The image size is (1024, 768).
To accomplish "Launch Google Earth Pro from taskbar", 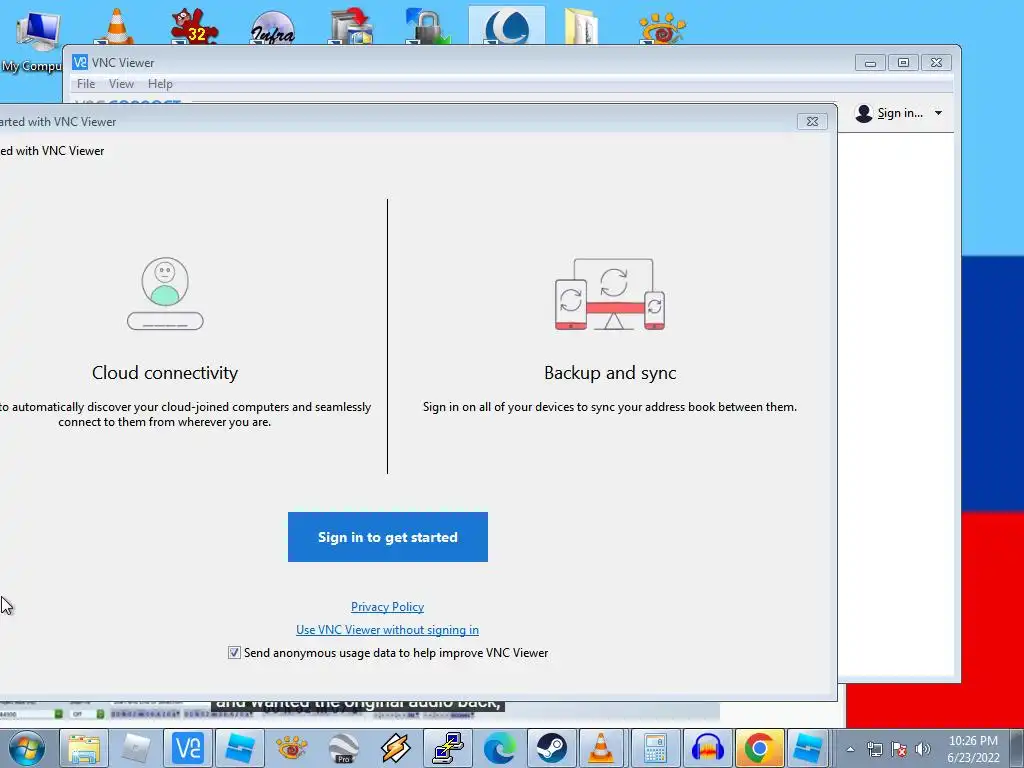I will pyautogui.click(x=343, y=748).
